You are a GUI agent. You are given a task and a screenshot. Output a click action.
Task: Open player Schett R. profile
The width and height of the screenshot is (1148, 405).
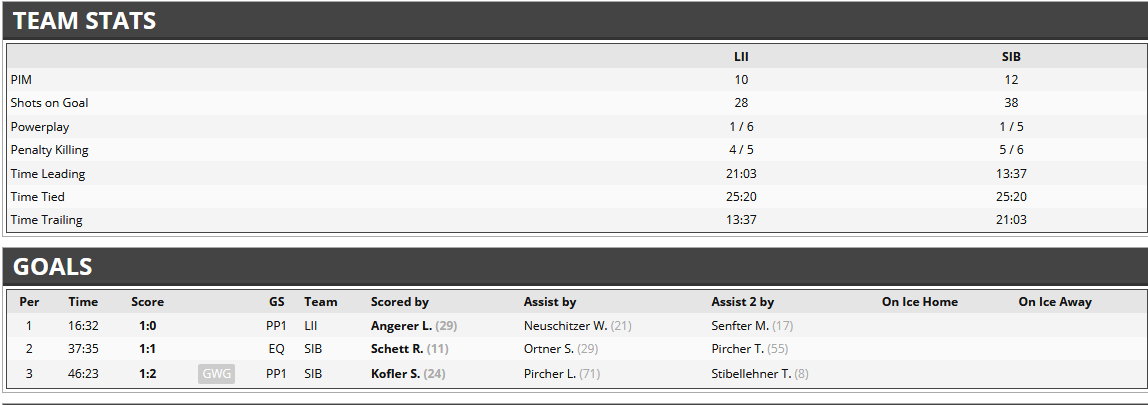397,349
